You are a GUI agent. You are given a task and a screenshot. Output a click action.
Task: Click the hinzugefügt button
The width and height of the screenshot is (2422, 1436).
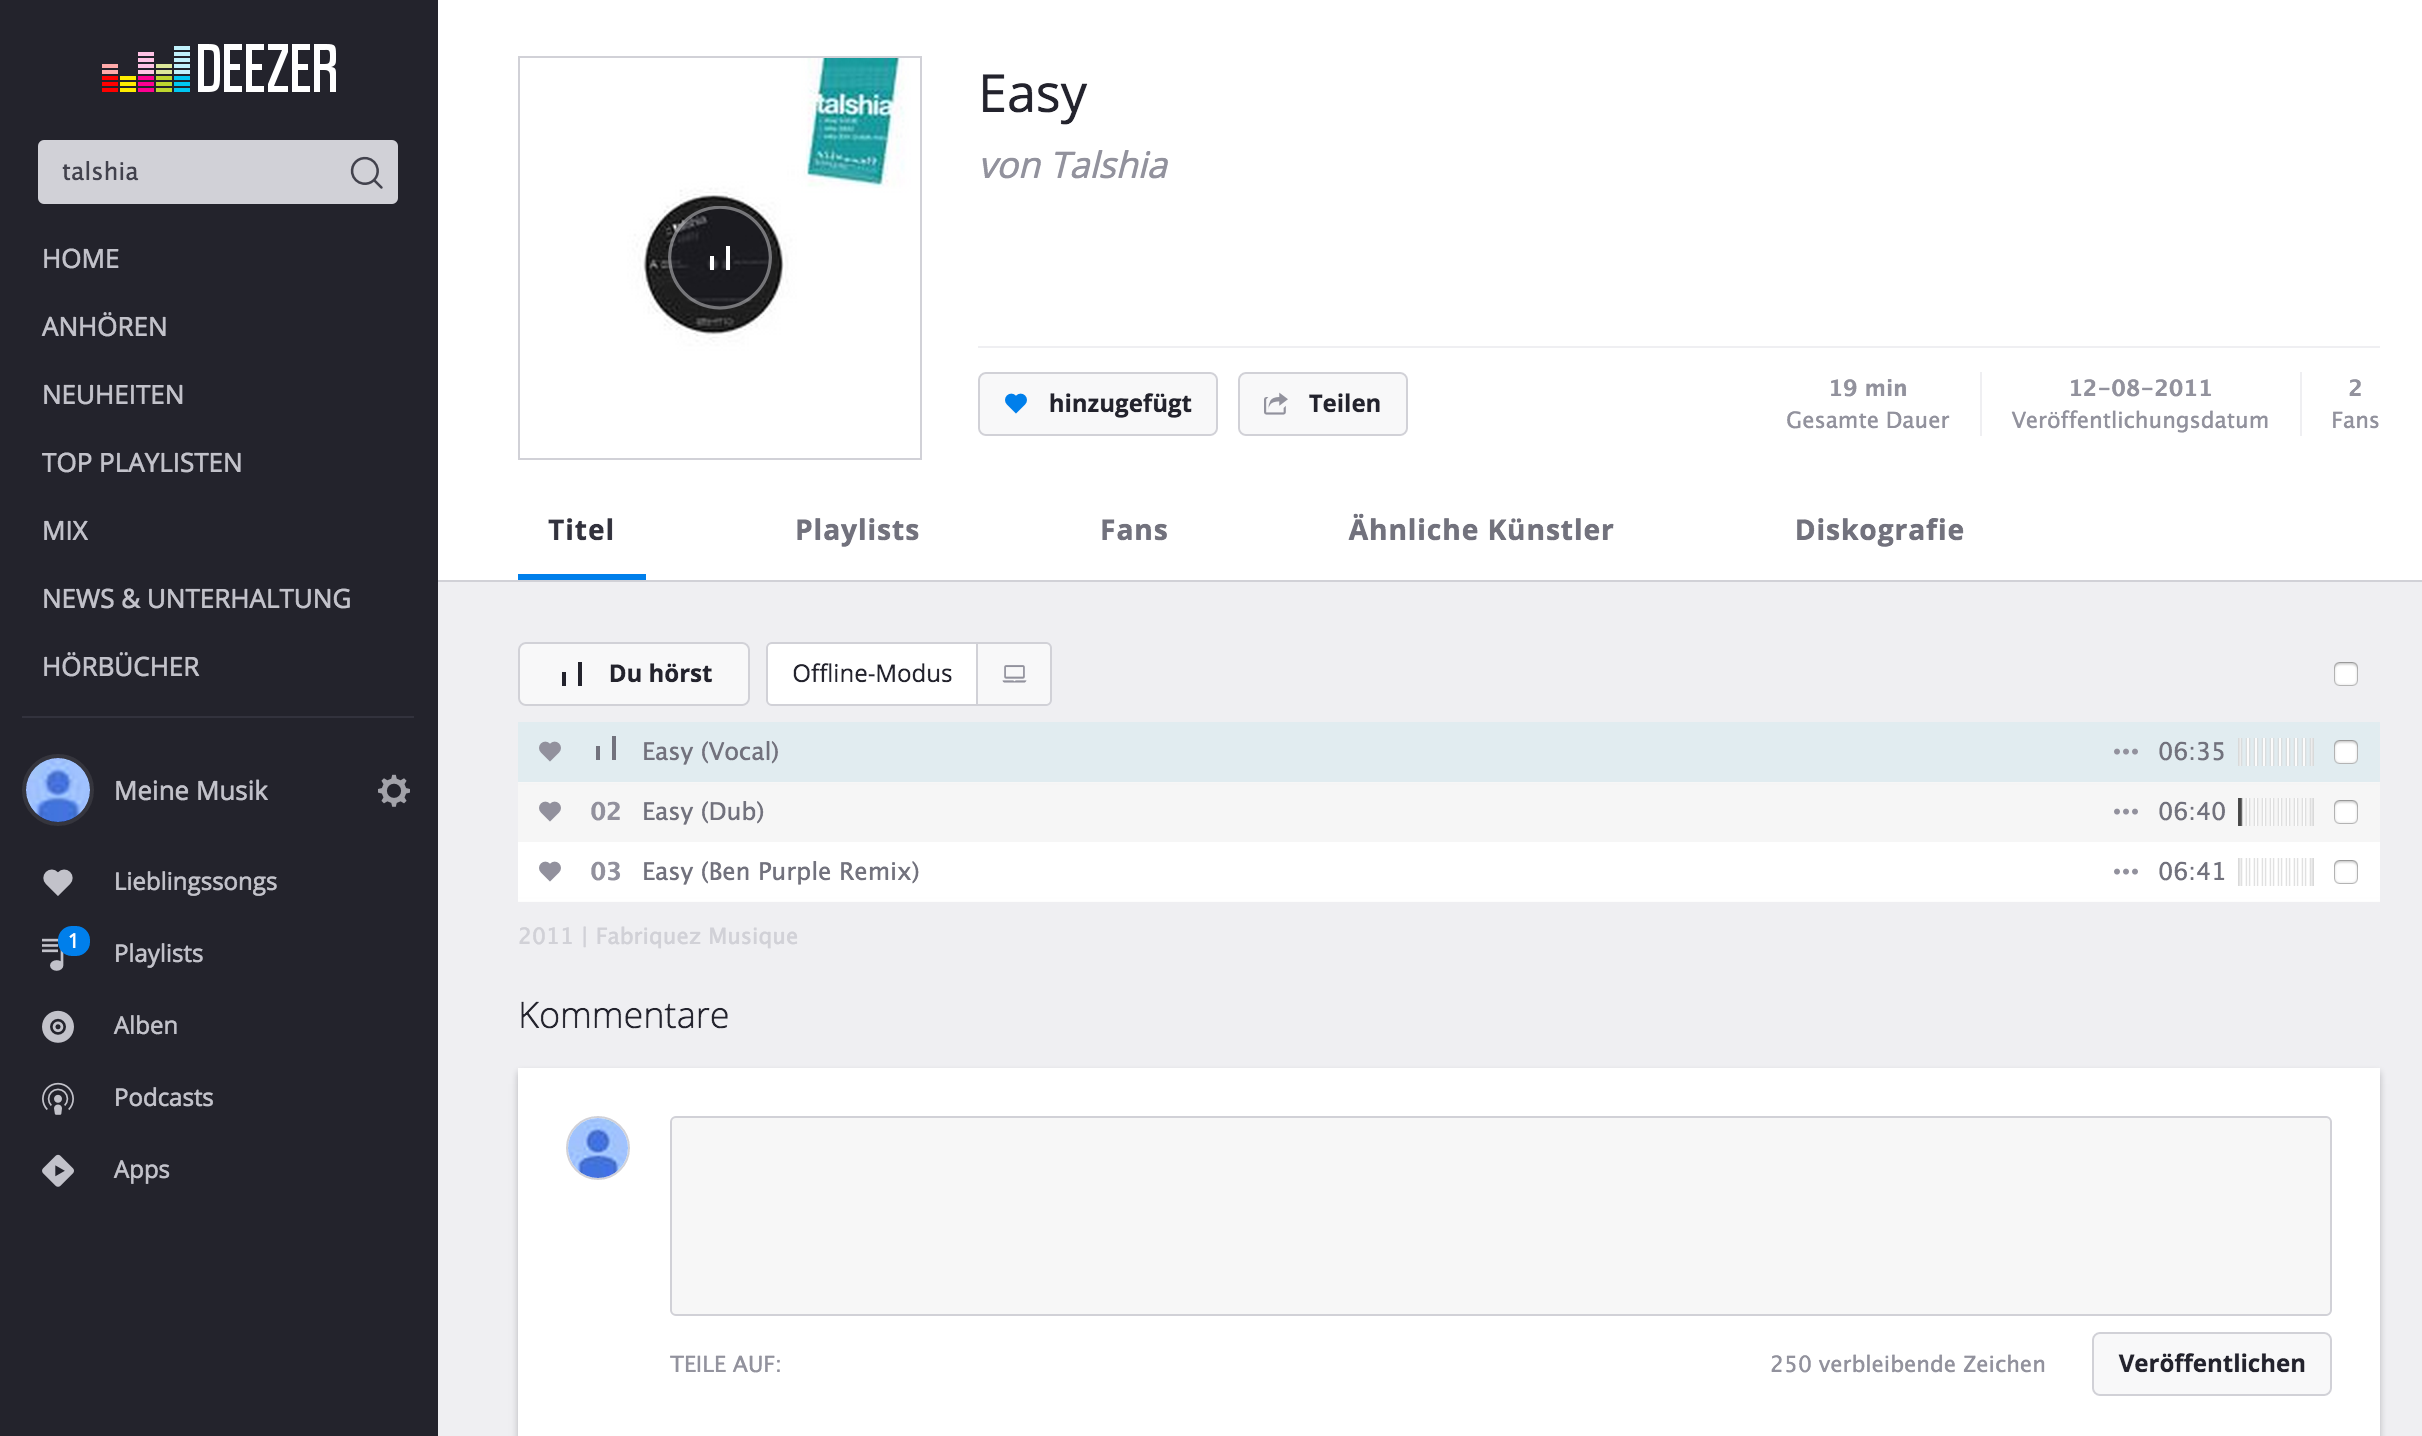1097,404
